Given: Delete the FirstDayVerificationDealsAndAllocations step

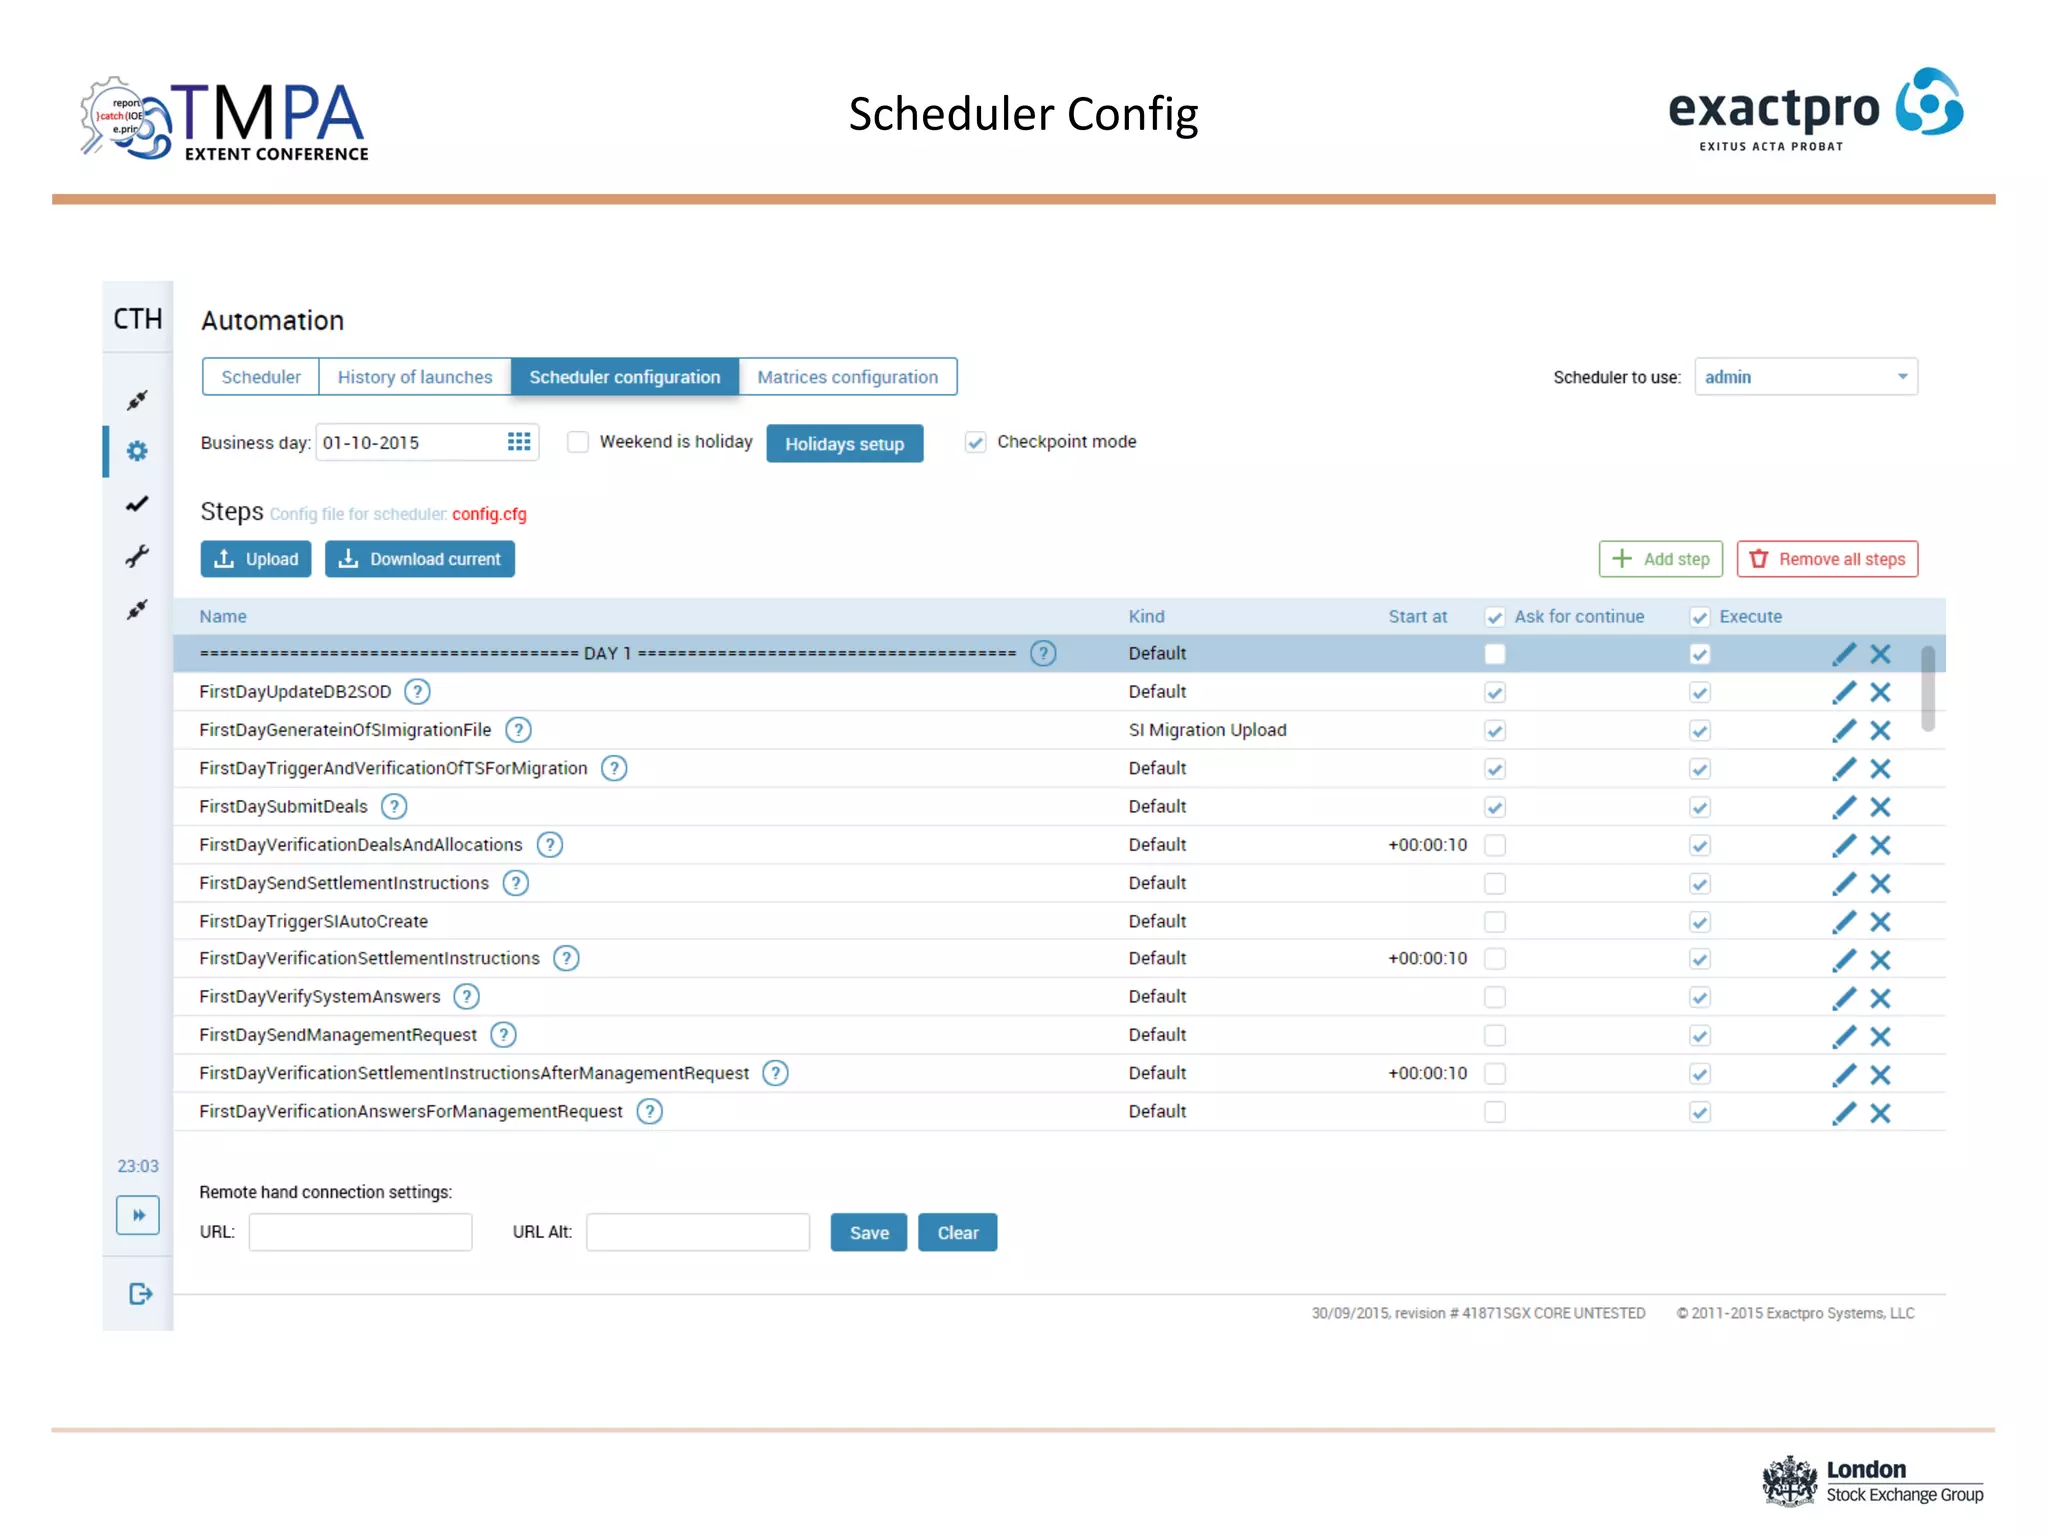Looking at the screenshot, I should point(1881,846).
